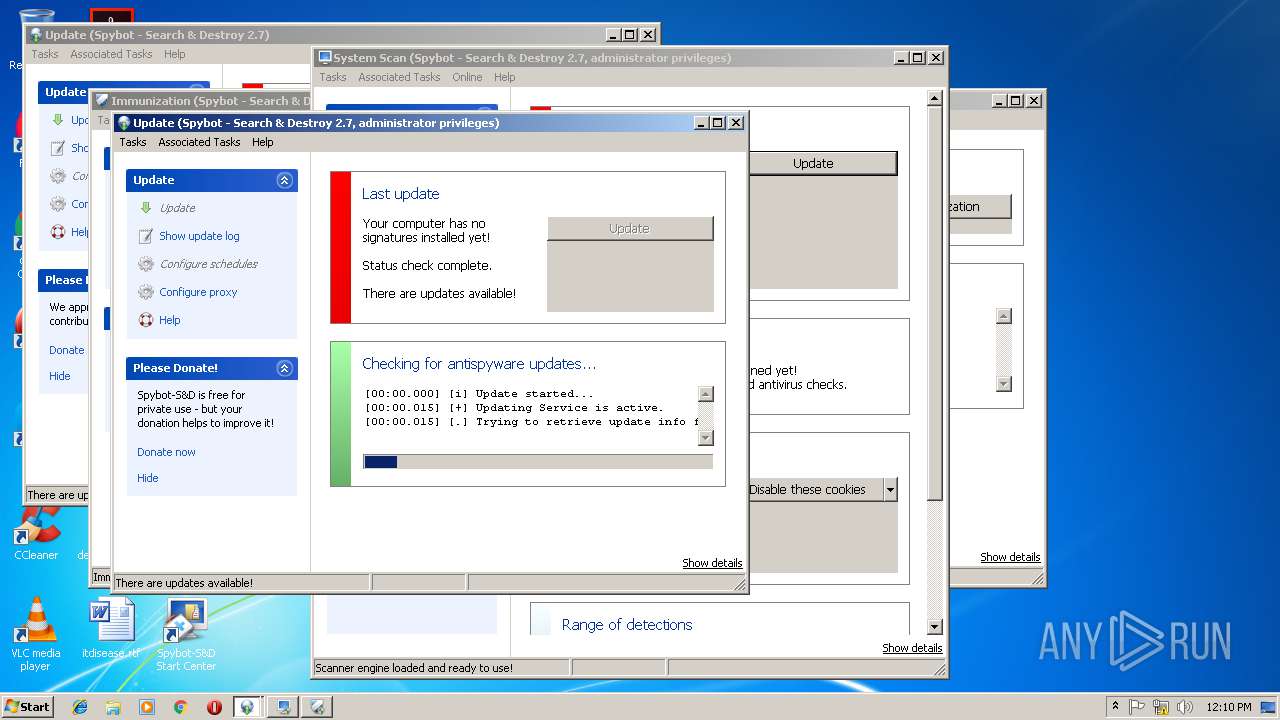Open Help menu in front Update window
1280x720 pixels.
pos(263,142)
